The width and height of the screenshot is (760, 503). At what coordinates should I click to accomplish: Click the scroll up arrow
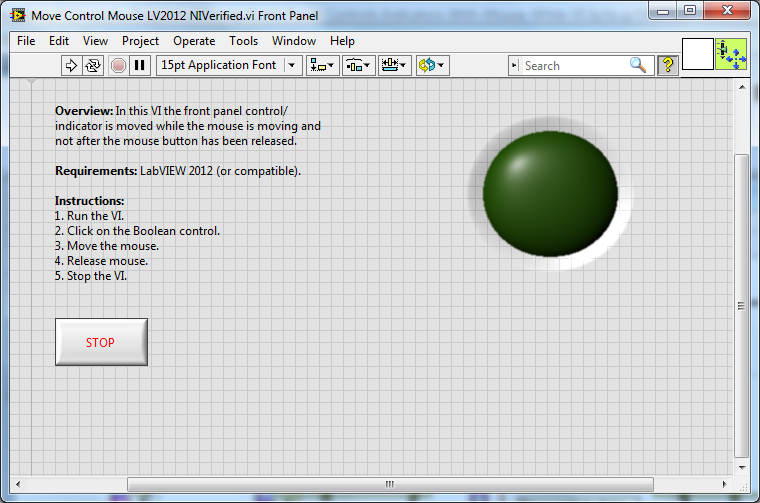tap(742, 87)
